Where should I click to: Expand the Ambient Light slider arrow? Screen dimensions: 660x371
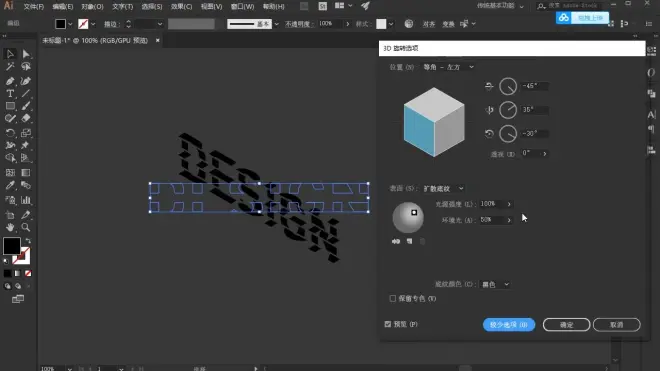coord(509,220)
